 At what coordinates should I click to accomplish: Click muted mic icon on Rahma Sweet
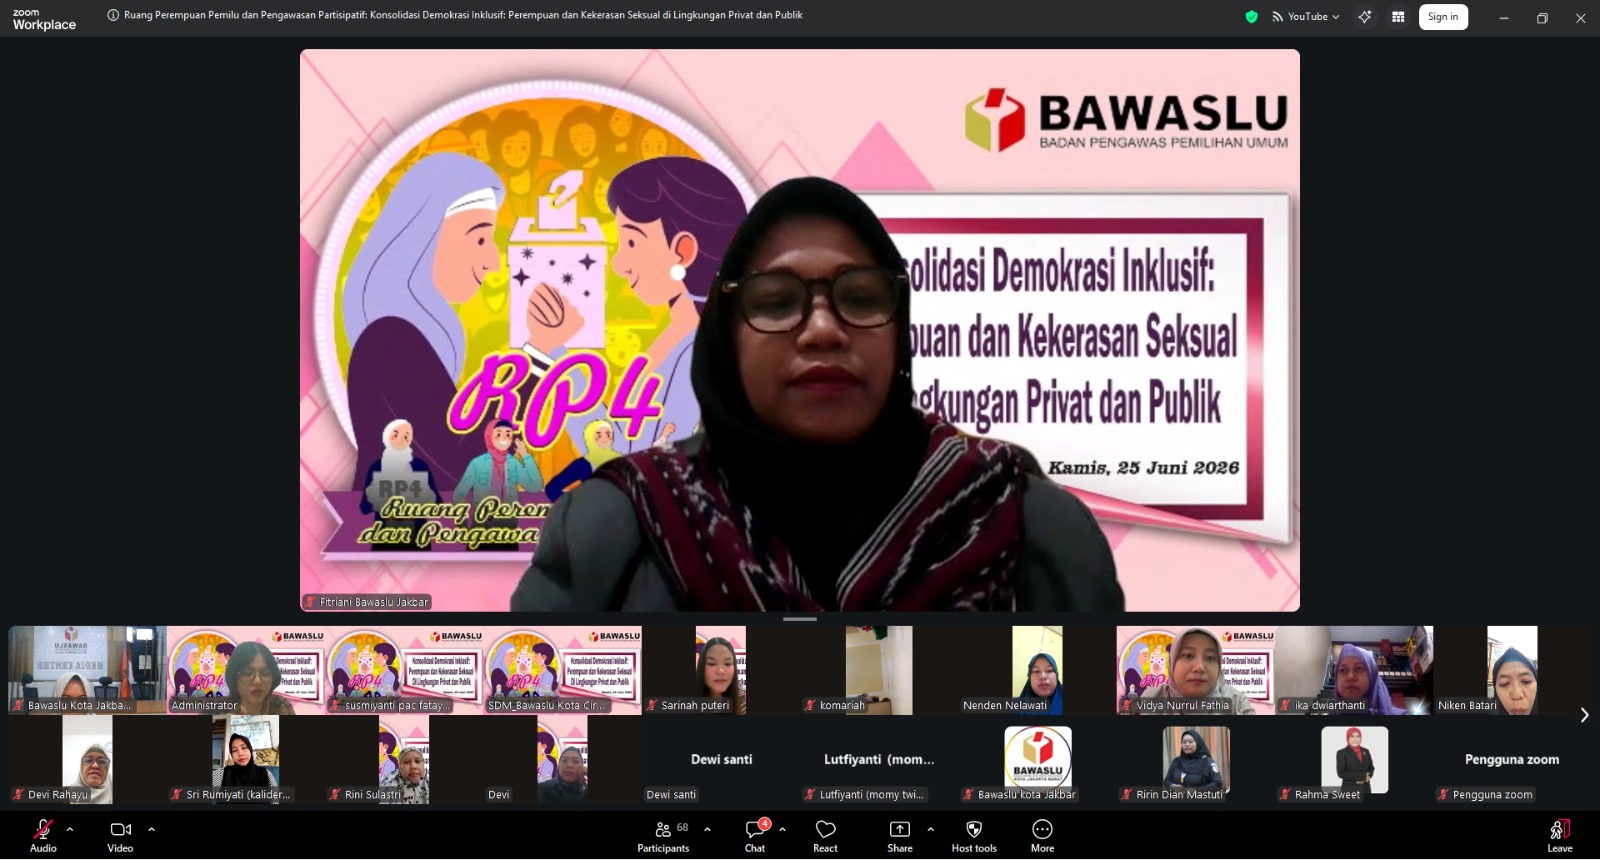tap(1285, 795)
